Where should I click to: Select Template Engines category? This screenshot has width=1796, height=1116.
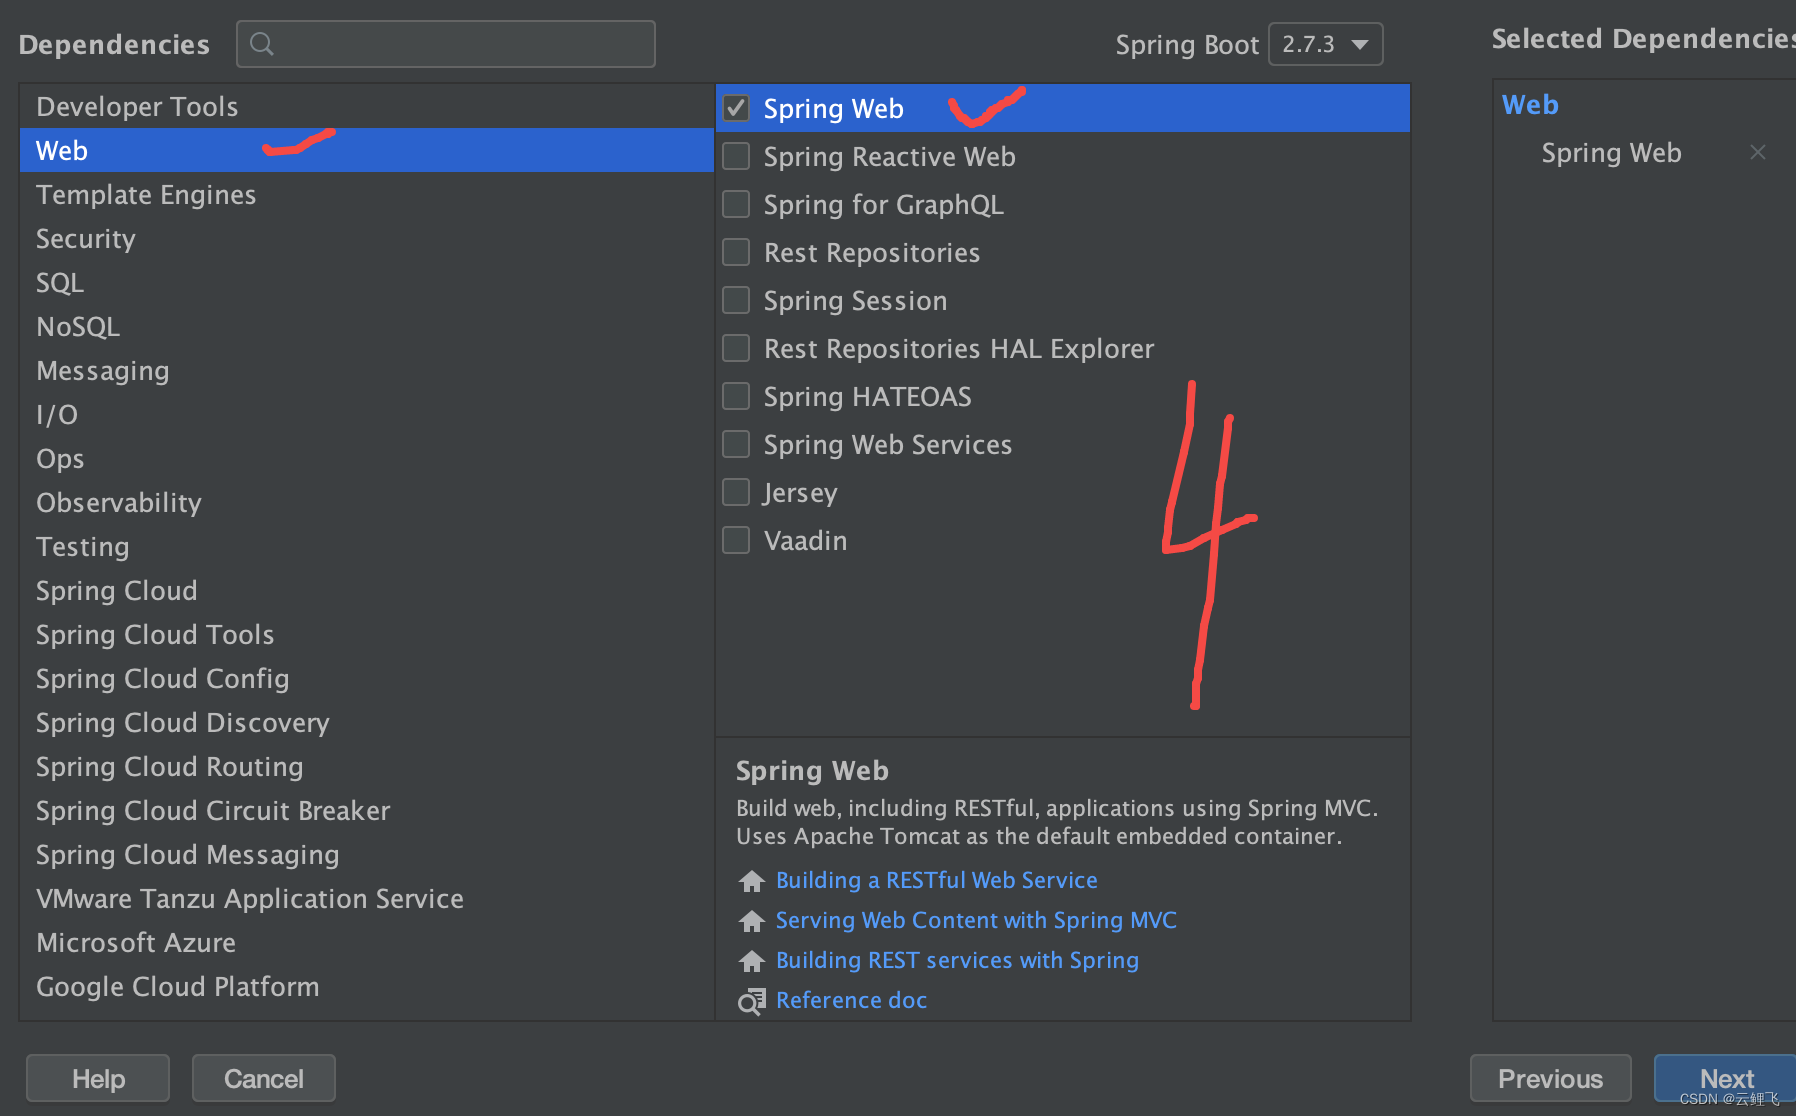[366, 194]
